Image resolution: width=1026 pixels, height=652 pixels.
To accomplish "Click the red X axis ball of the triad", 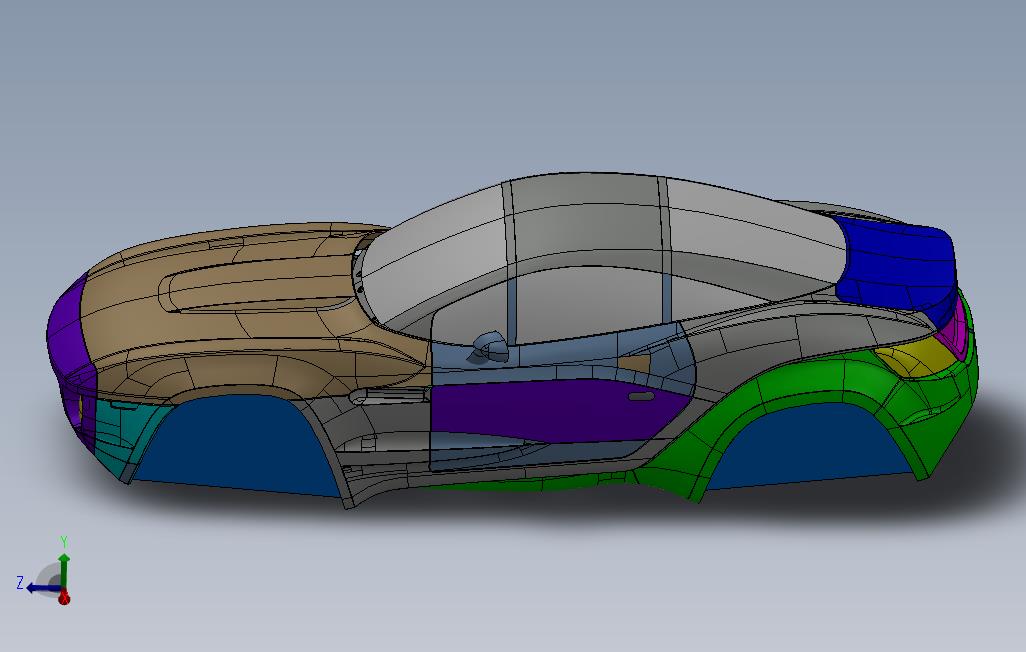I will point(63,598).
